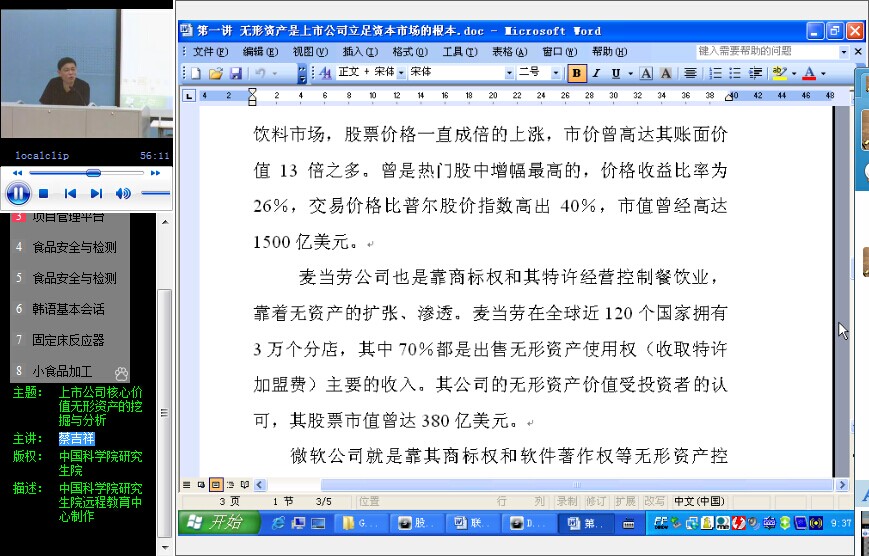This screenshot has width=869, height=556.
Task: Click the media player seek bar
Action: (x=86, y=173)
